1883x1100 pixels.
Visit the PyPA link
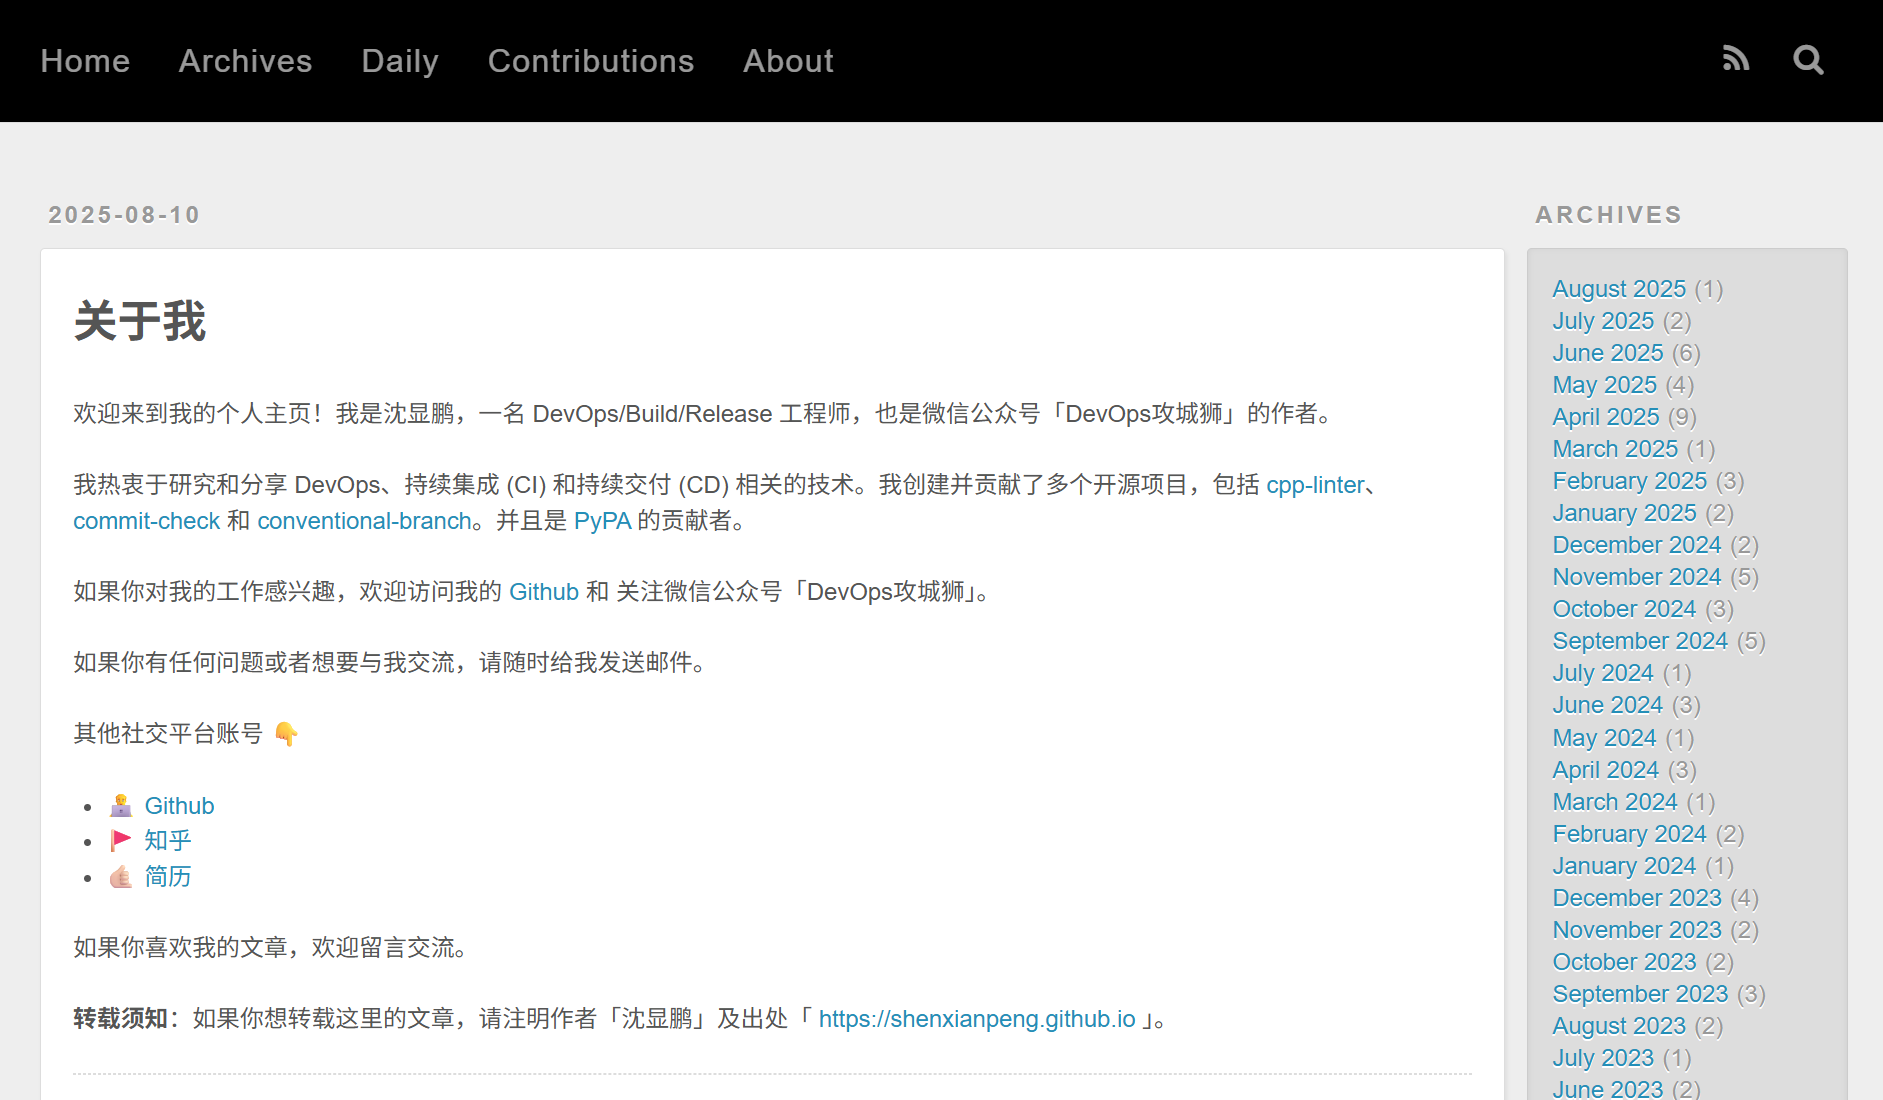(602, 521)
